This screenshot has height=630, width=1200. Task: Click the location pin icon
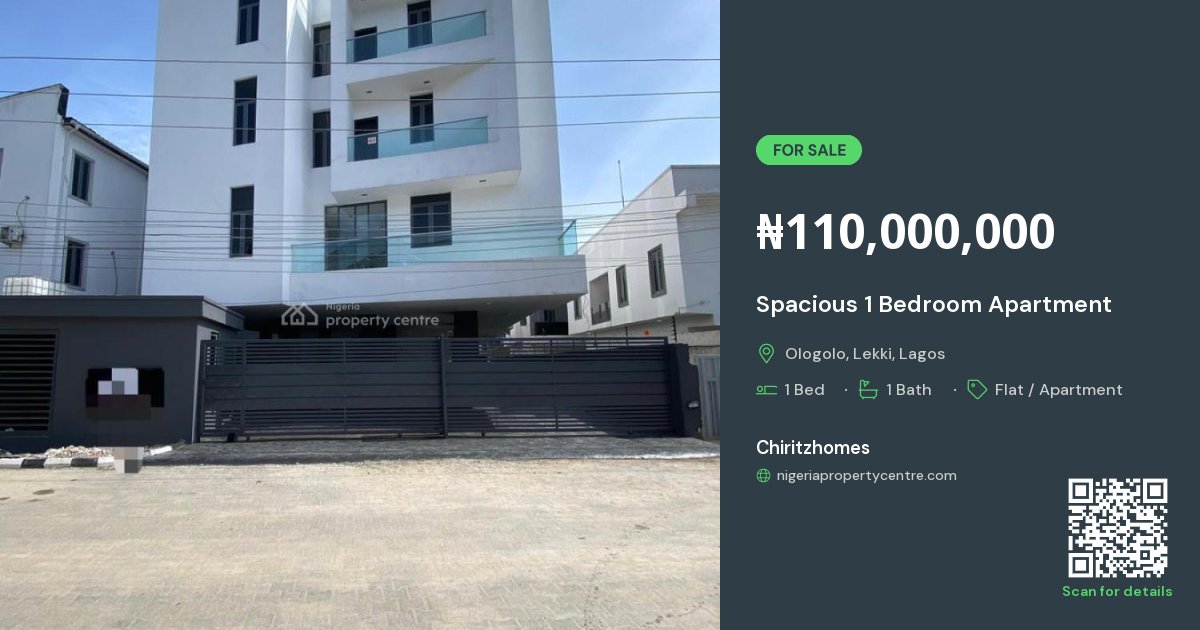click(767, 354)
